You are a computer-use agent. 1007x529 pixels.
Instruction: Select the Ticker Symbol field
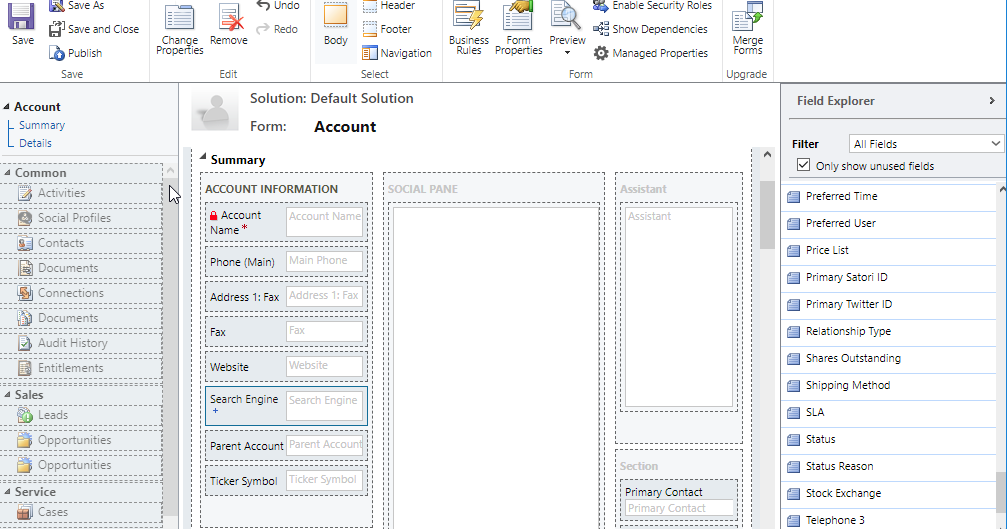click(x=286, y=481)
